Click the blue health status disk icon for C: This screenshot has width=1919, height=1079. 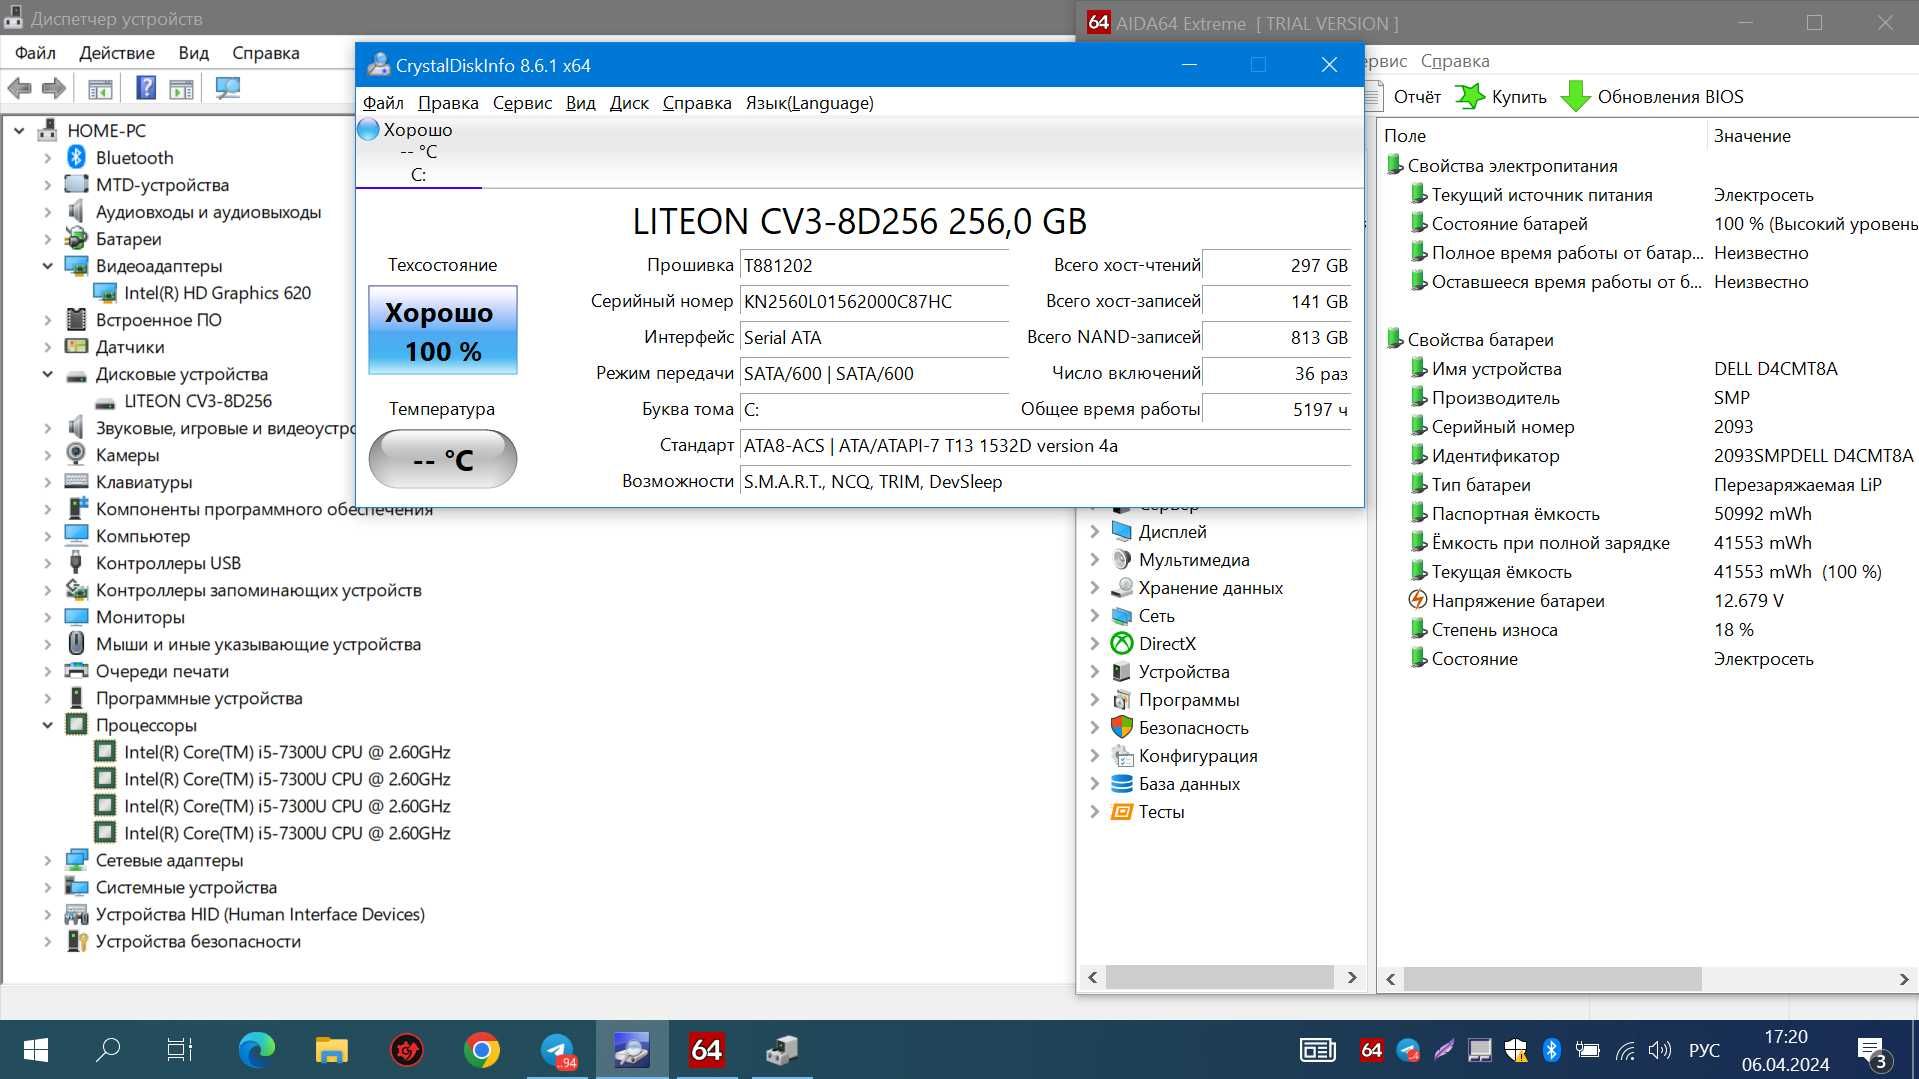point(368,129)
